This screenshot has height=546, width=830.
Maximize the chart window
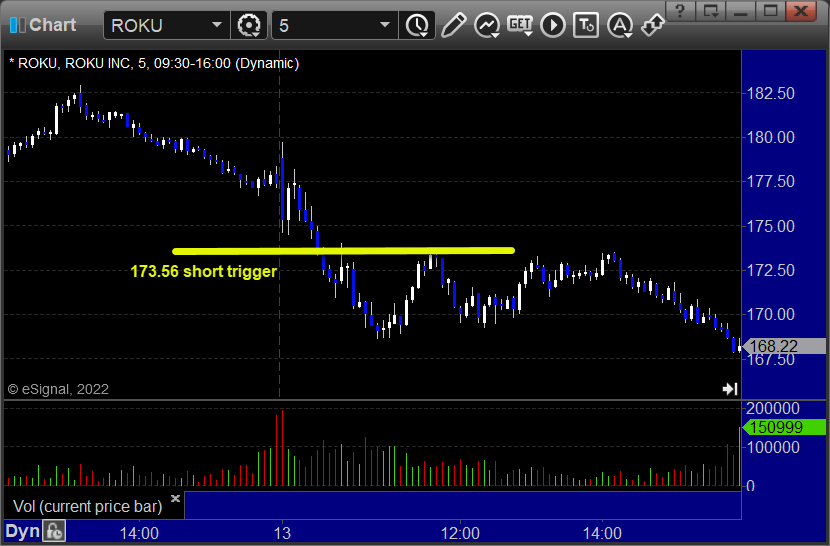click(770, 11)
